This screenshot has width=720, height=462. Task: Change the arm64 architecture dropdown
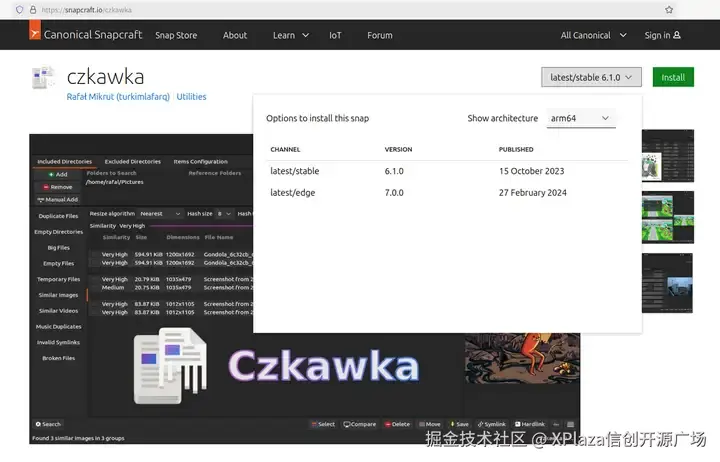(x=580, y=118)
